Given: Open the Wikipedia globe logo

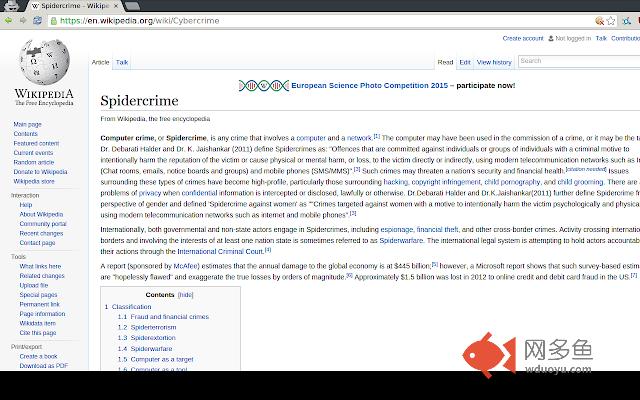Looking at the screenshot, I should point(44,62).
